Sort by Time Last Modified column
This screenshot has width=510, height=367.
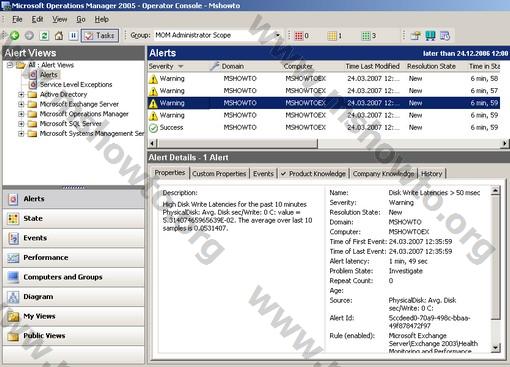[x=372, y=66]
